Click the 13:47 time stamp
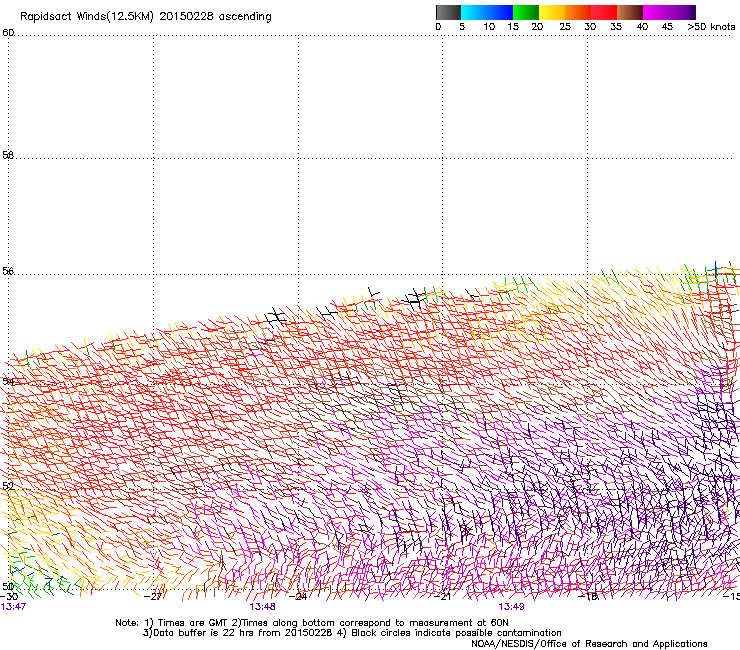Screen dimensions: 740x650 [x=13, y=607]
